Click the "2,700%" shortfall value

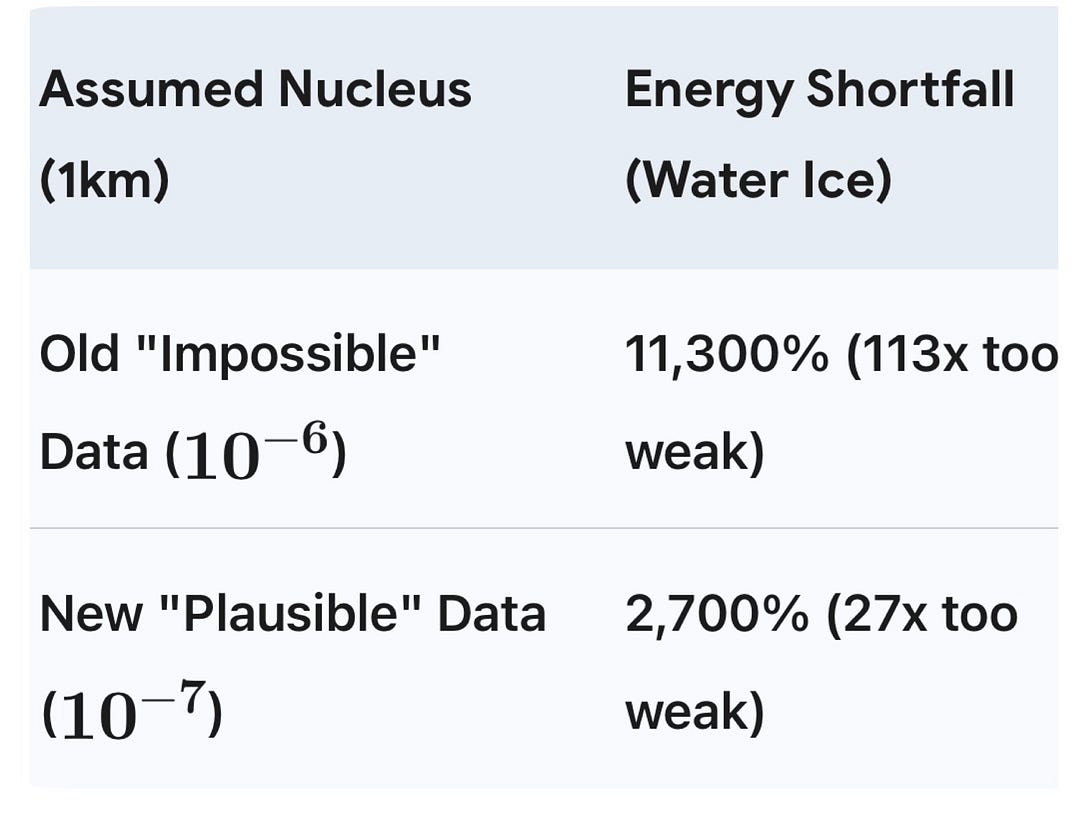tap(717, 613)
